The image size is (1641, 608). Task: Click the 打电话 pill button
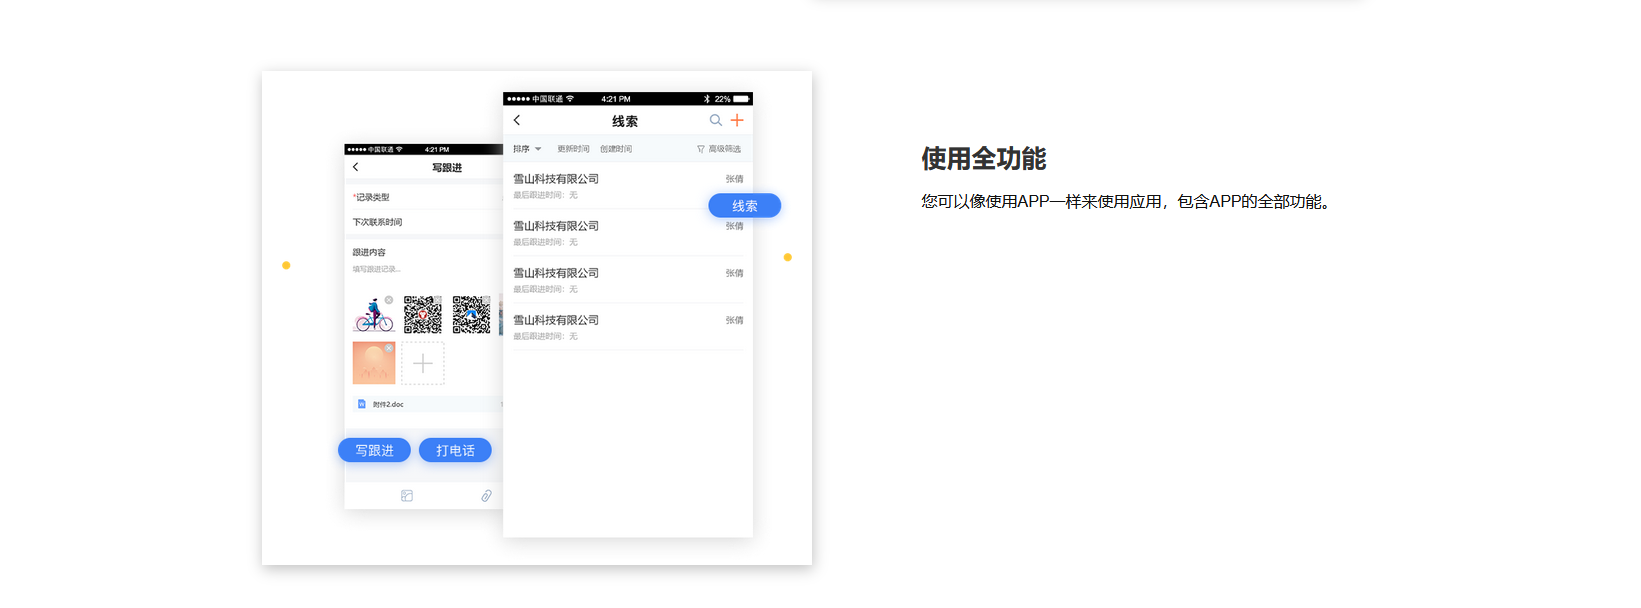(455, 450)
